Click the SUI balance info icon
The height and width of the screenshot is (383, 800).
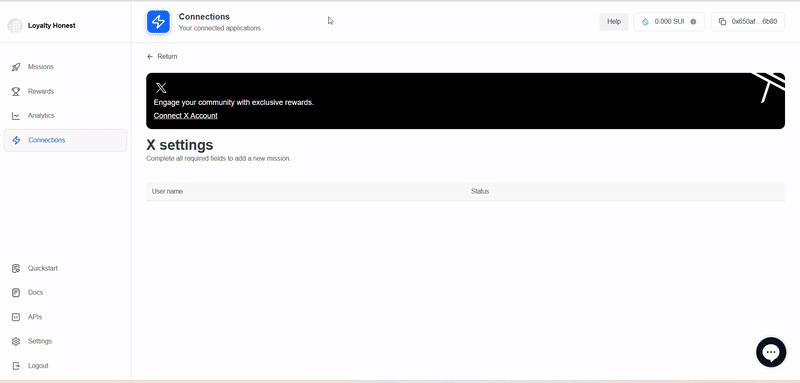tap(693, 21)
